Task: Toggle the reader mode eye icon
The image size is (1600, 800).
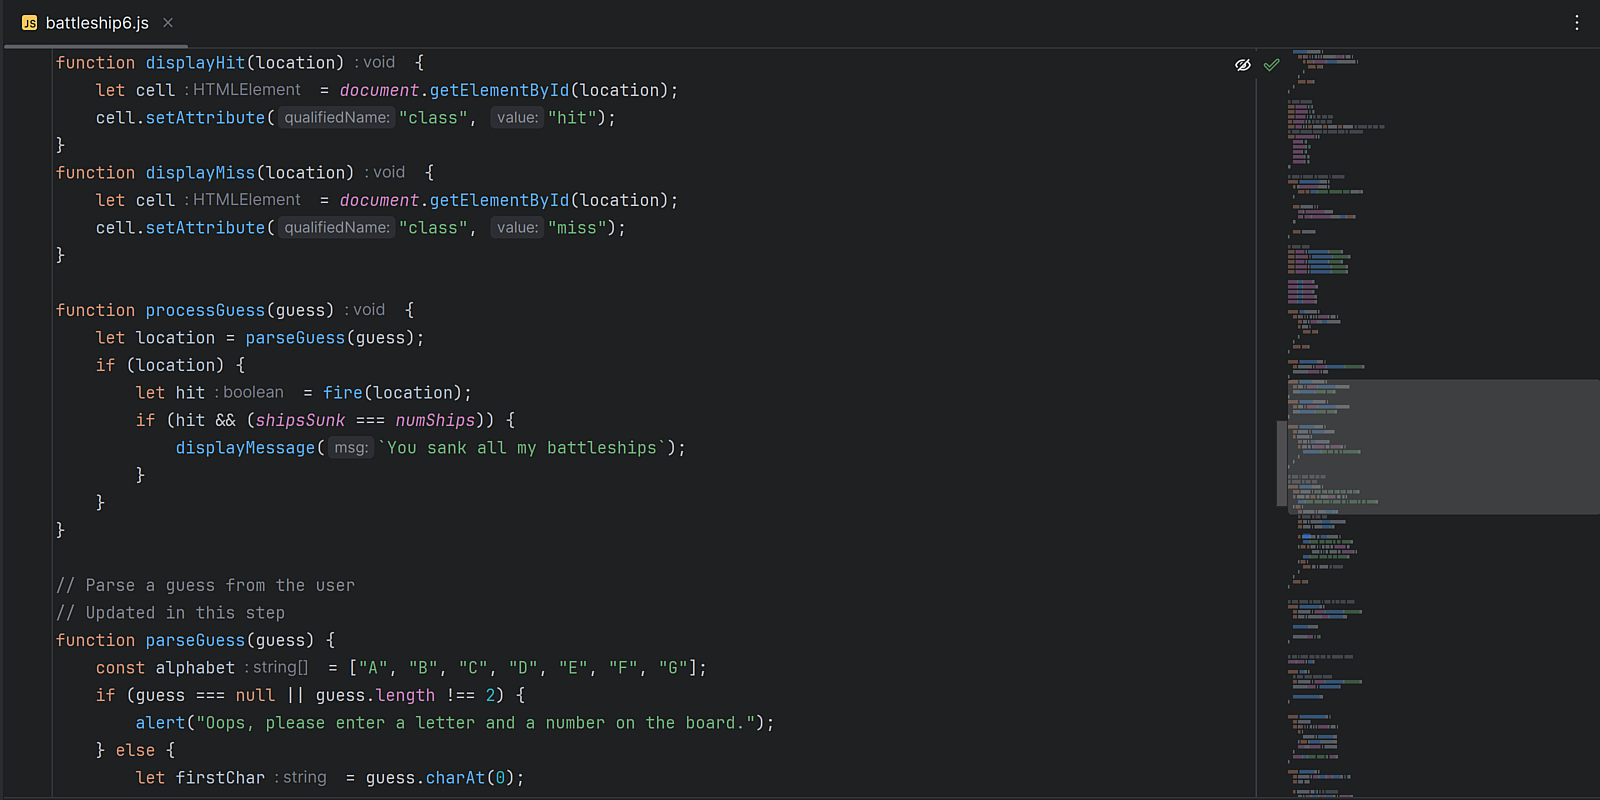Action: [1243, 64]
